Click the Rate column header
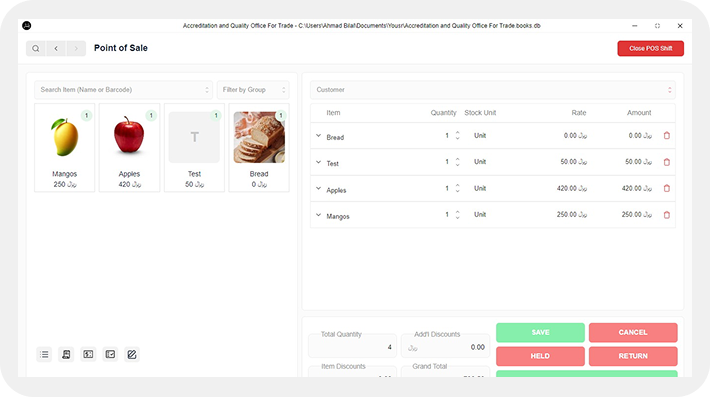The image size is (710, 397). pos(579,113)
